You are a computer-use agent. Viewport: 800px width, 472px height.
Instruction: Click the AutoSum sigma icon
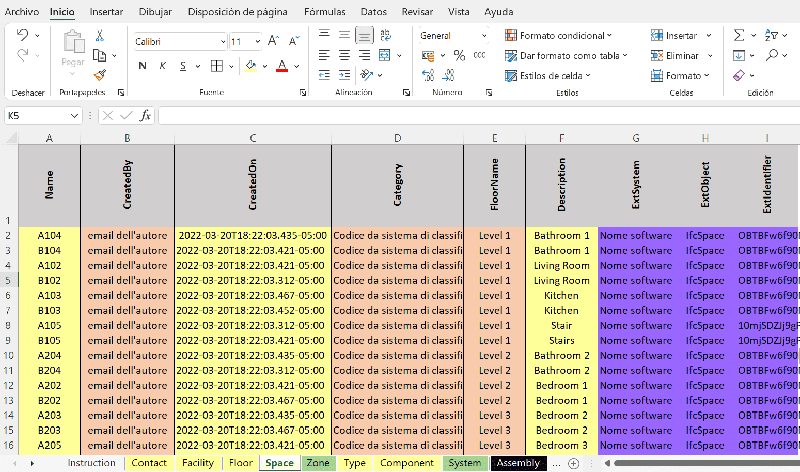(738, 35)
